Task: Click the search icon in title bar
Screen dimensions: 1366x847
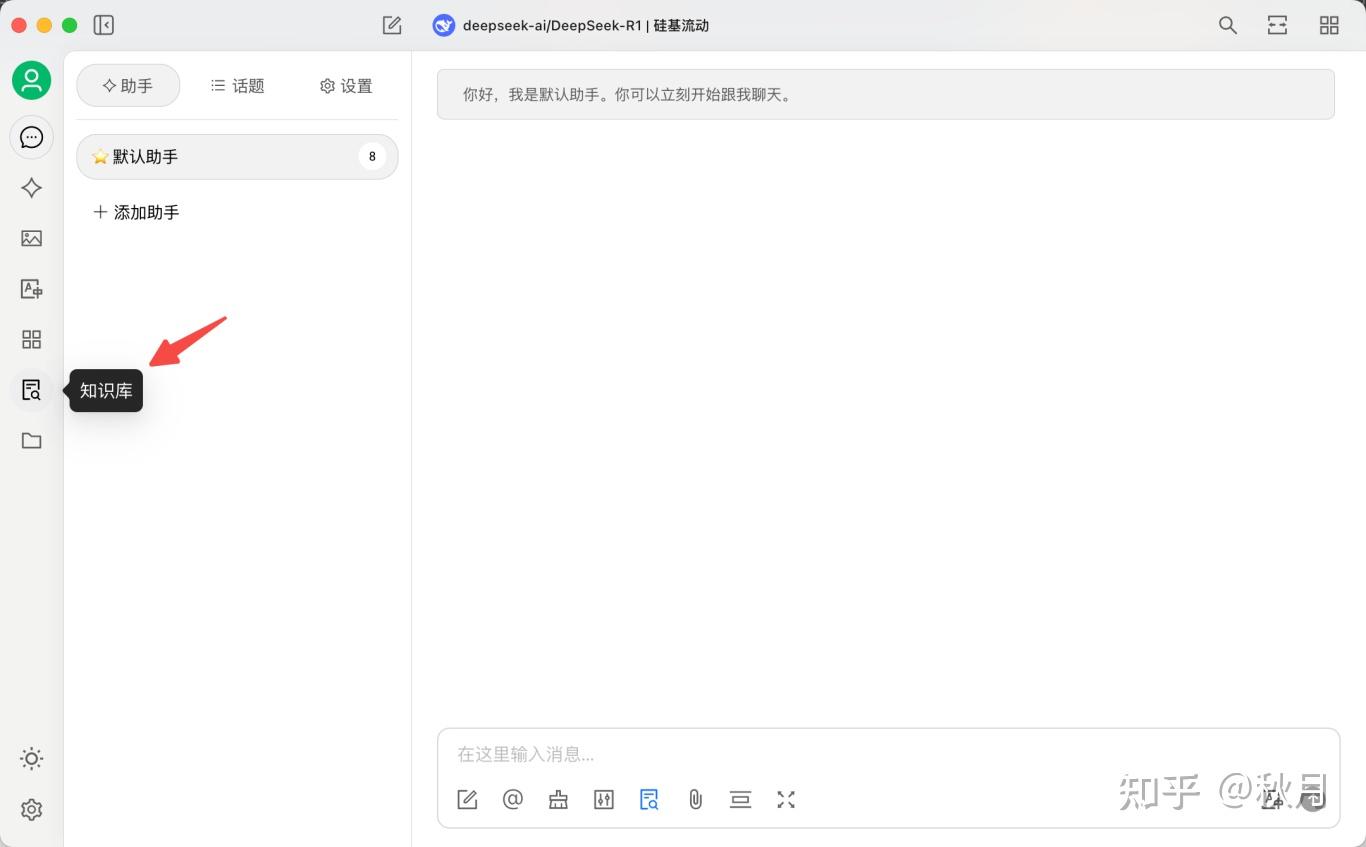Action: 1228,26
